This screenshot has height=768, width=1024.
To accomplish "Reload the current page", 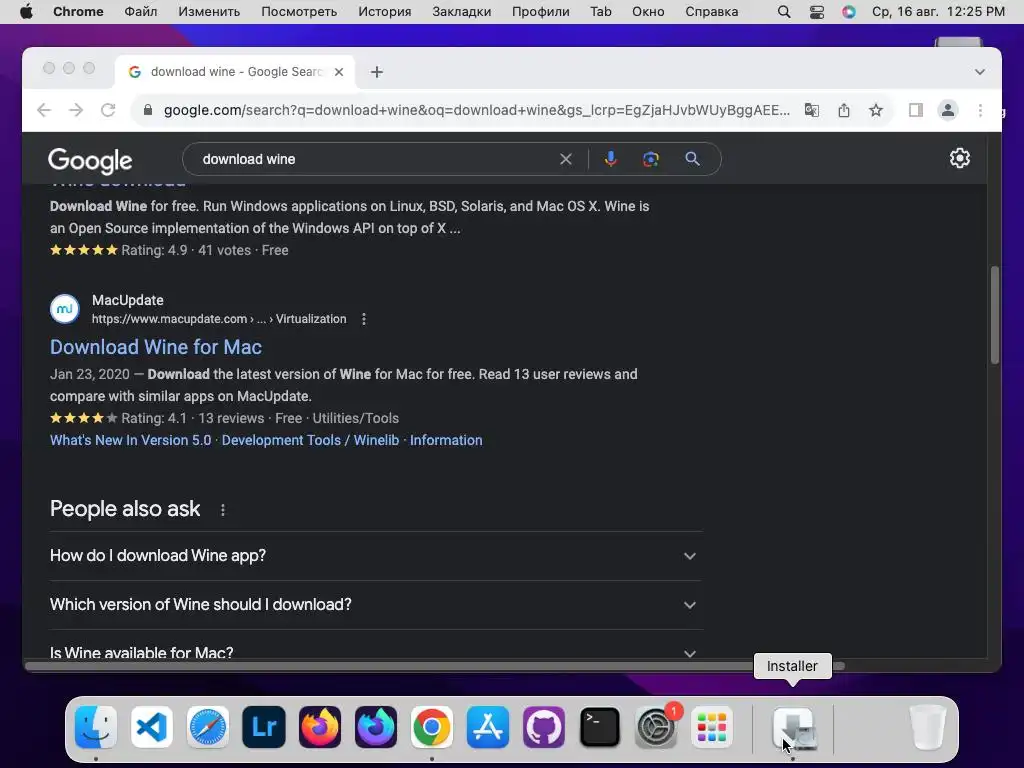I will click(x=108, y=110).
